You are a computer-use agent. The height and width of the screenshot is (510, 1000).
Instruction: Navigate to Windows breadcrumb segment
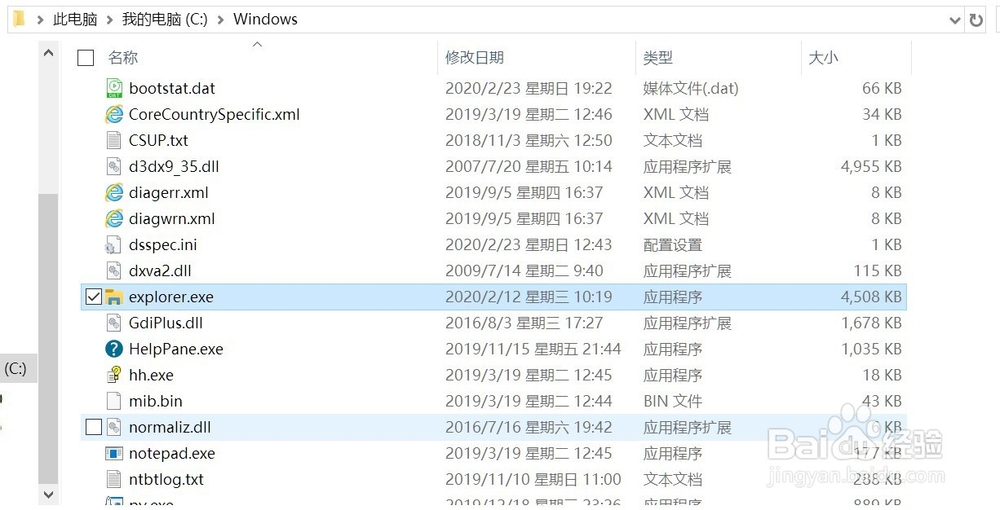(x=265, y=19)
